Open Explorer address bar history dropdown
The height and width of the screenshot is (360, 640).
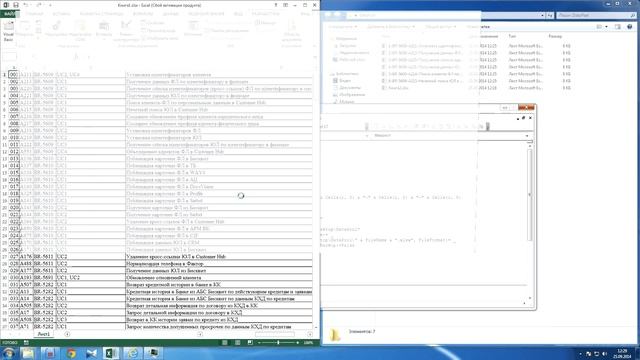point(542,15)
